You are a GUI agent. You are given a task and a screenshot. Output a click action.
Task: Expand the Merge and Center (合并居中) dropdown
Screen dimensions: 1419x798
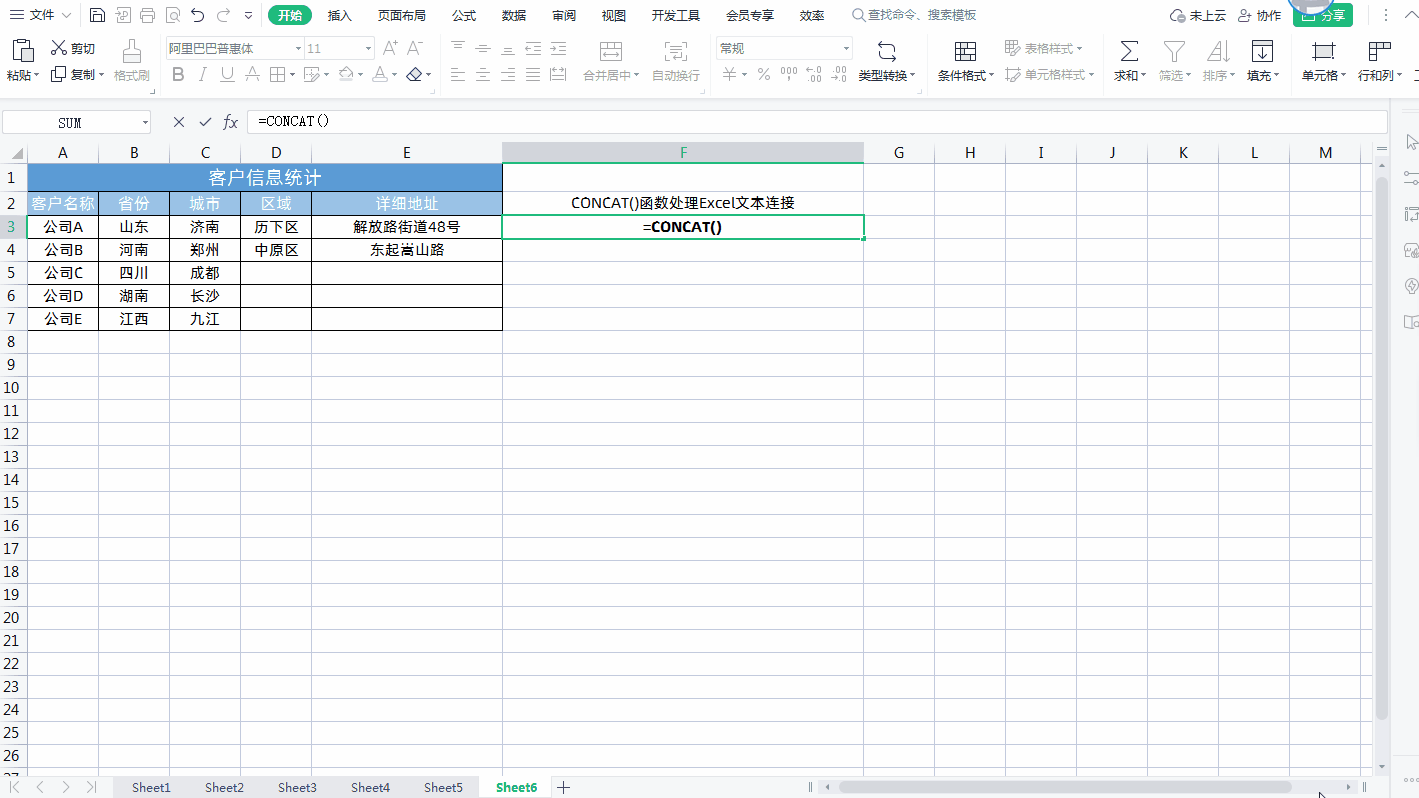point(637,75)
